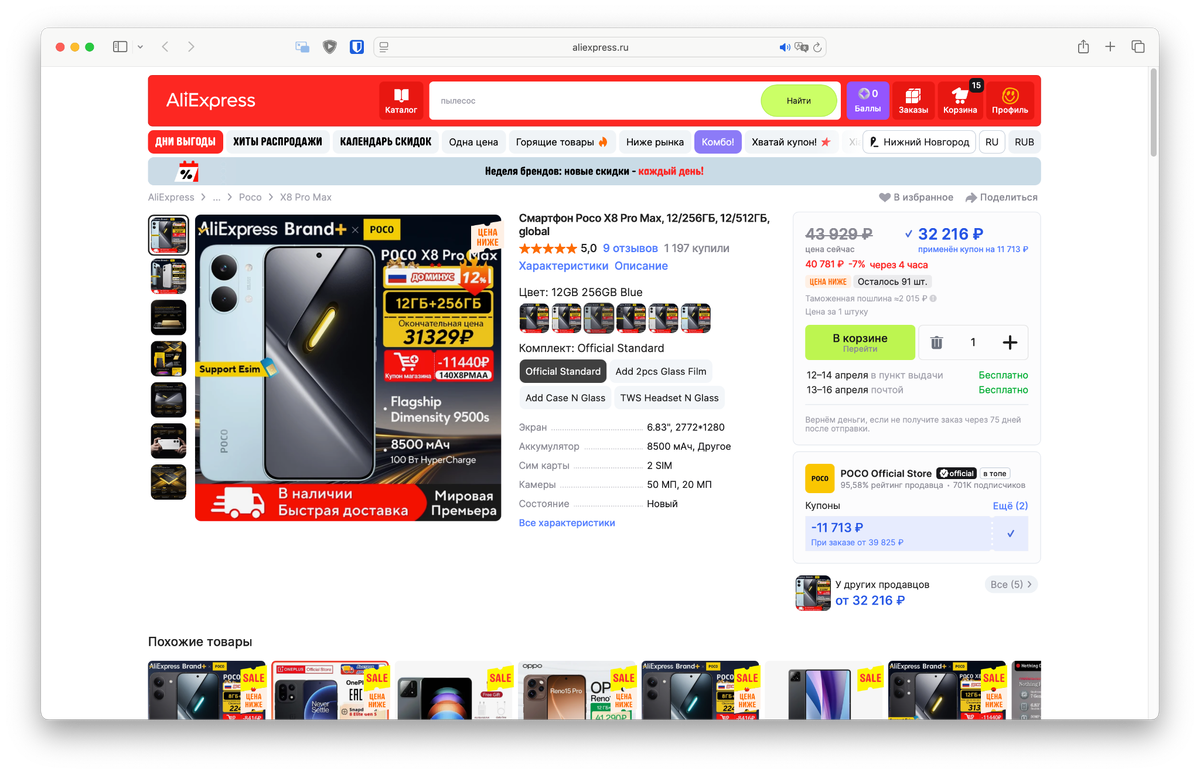Click the Bitwarden extension icon

click(357, 47)
